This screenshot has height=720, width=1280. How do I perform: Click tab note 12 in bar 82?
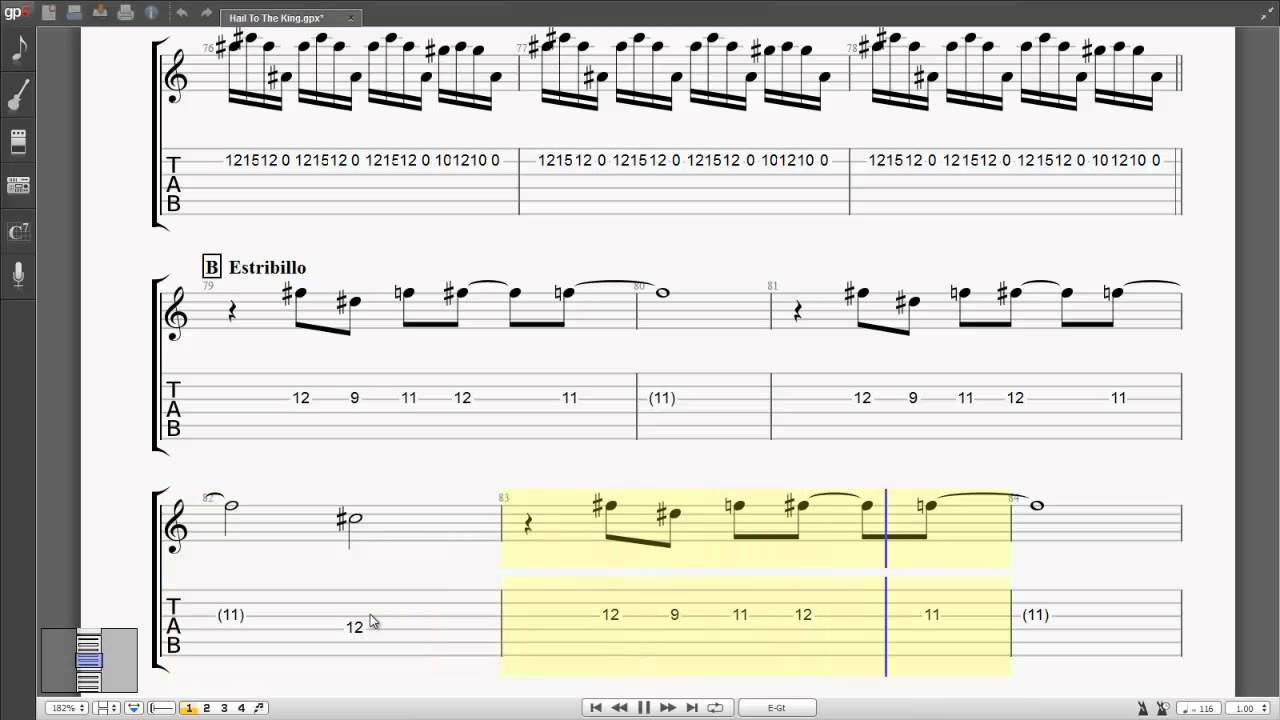coord(355,627)
